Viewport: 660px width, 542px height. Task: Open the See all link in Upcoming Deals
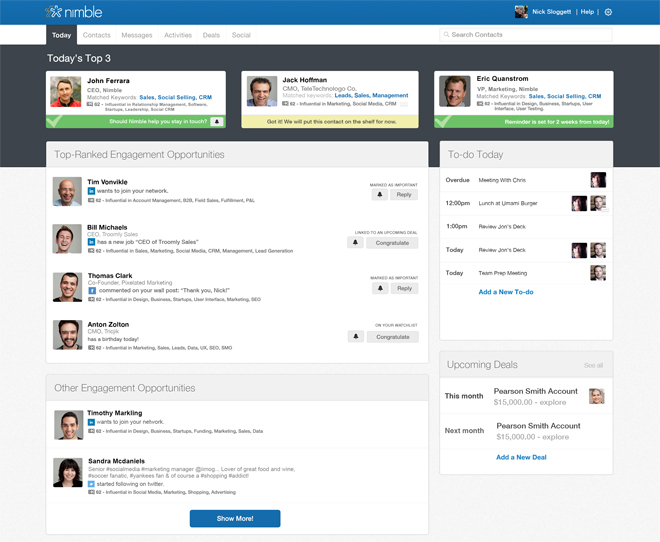594,365
